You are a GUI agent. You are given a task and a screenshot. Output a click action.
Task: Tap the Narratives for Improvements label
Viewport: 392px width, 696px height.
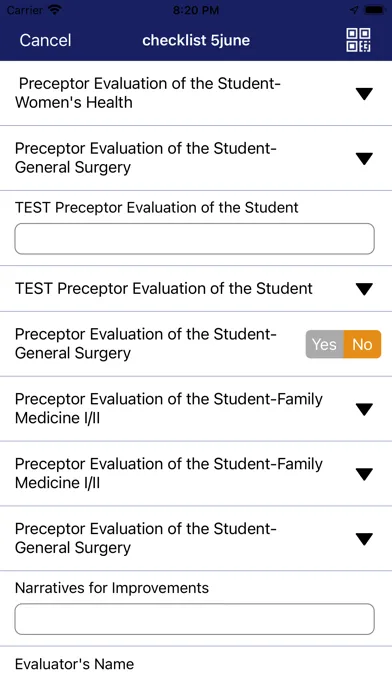tap(112, 588)
